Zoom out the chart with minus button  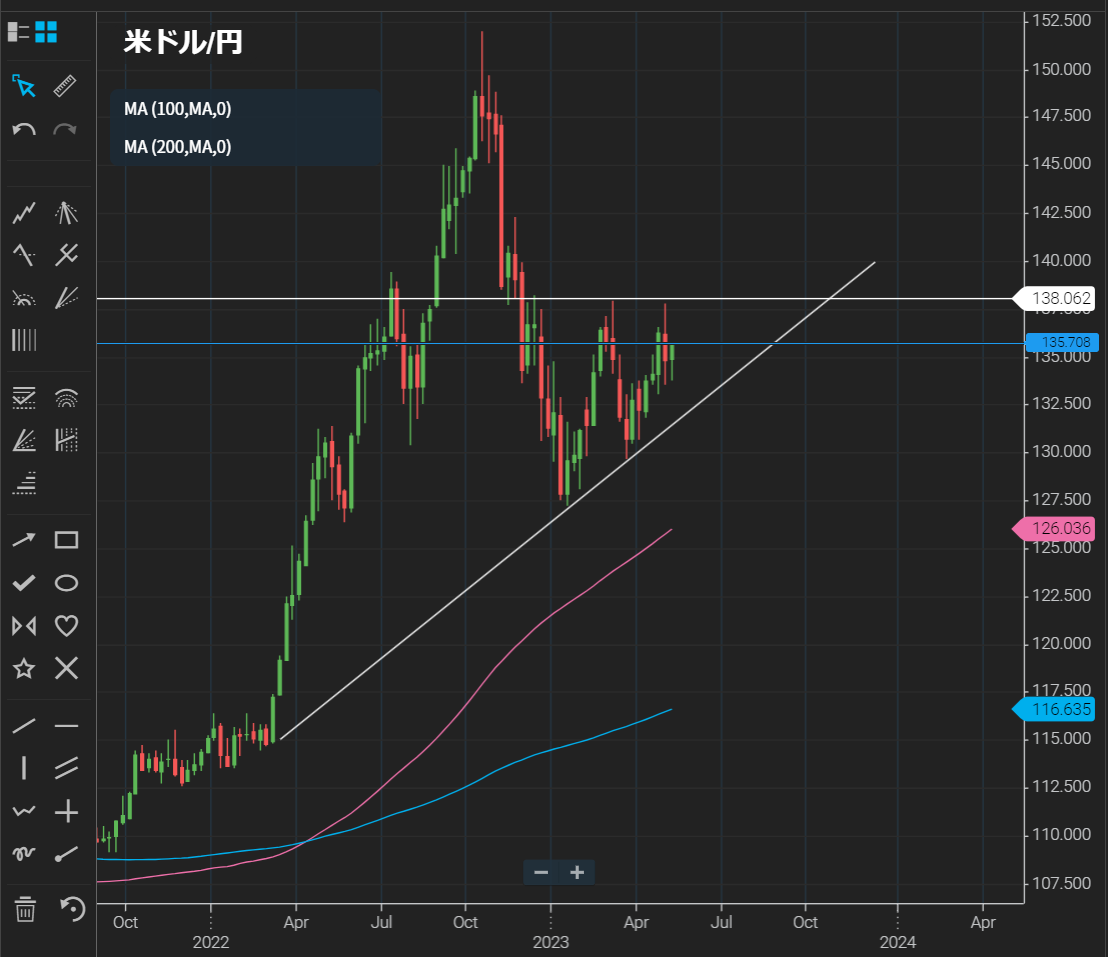541,872
